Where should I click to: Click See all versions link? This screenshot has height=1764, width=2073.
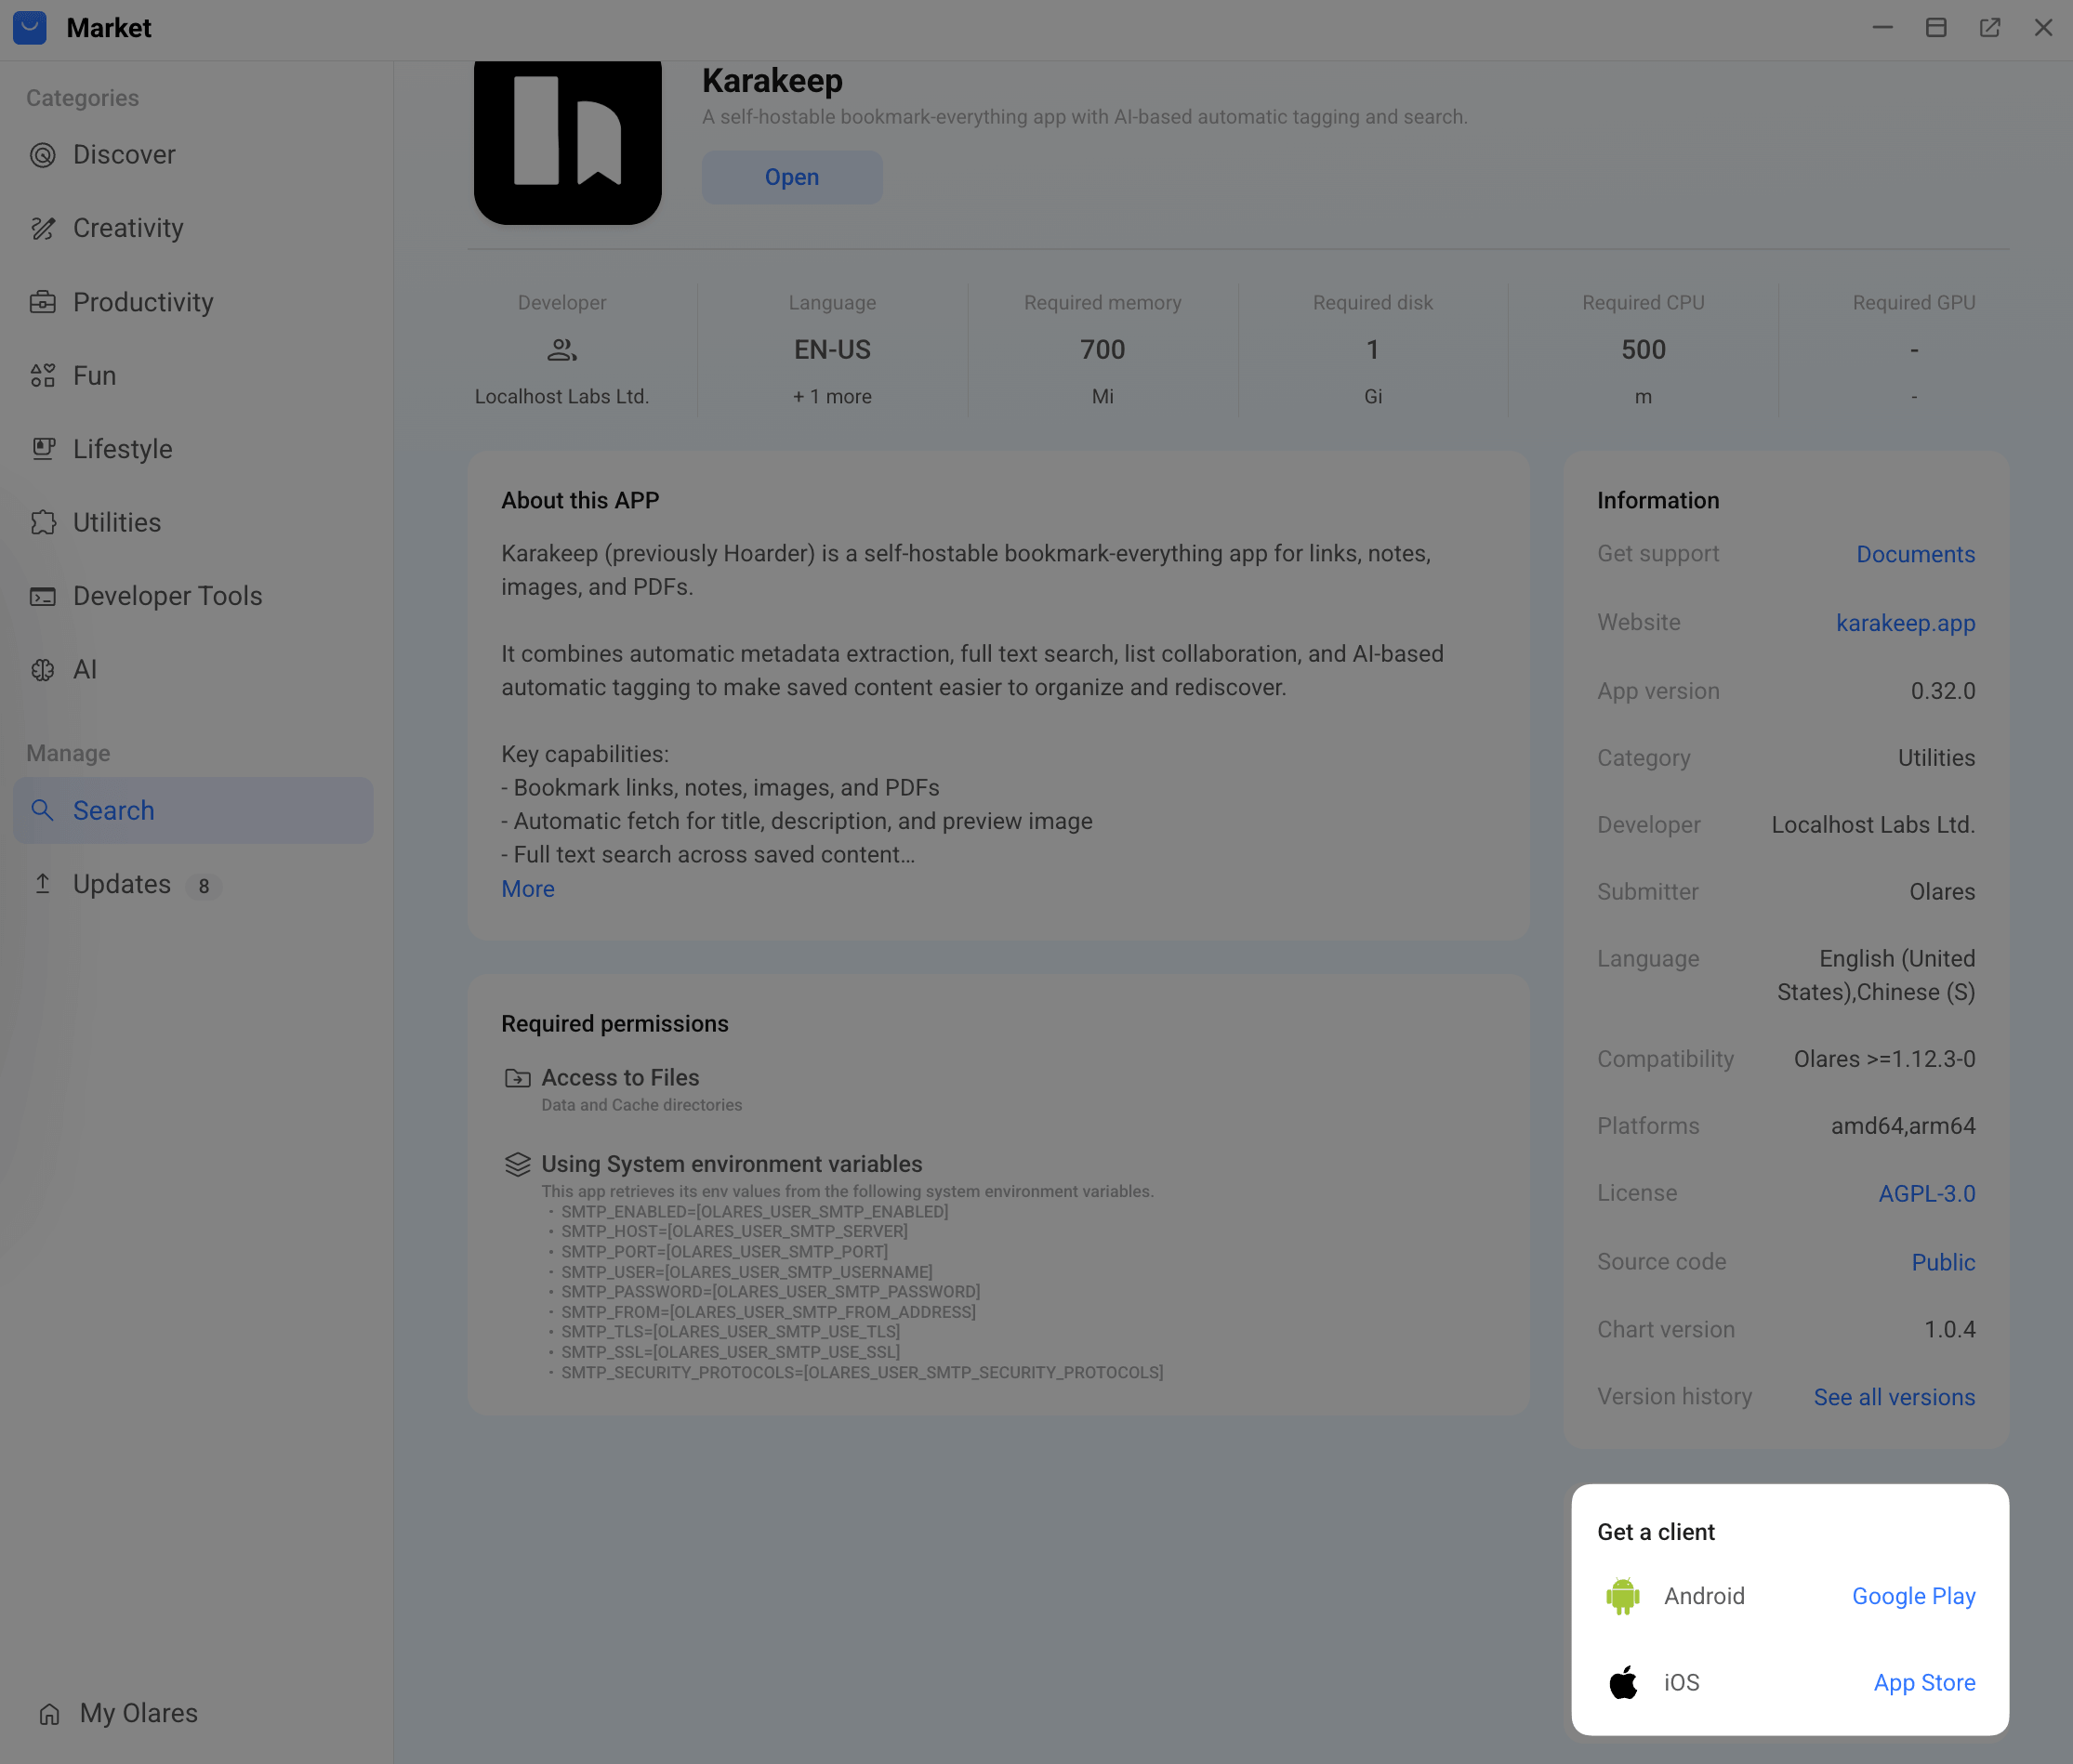1894,1397
